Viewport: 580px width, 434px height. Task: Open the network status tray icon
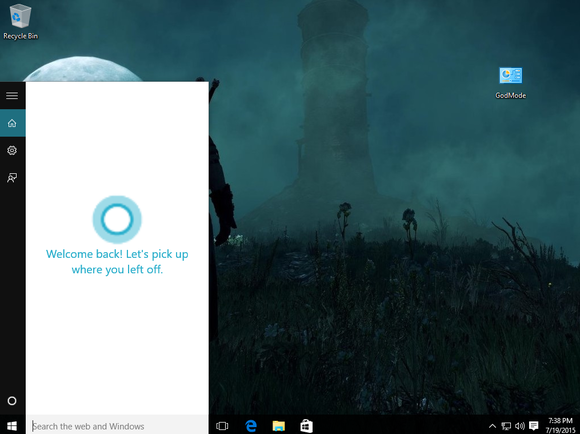pos(506,426)
